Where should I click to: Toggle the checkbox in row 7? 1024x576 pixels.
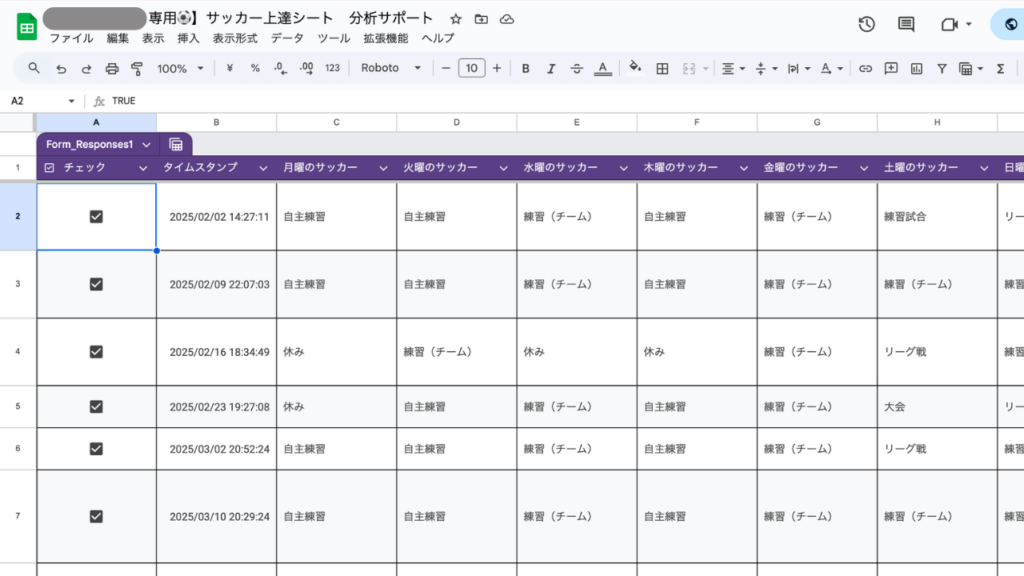coord(96,516)
